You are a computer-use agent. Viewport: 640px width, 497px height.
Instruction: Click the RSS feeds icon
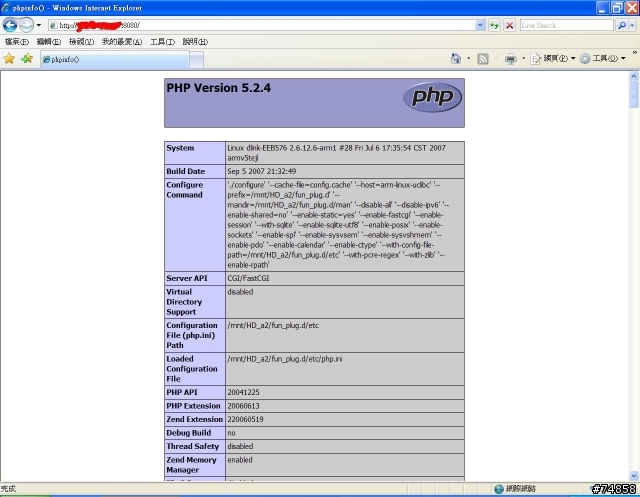pos(483,59)
